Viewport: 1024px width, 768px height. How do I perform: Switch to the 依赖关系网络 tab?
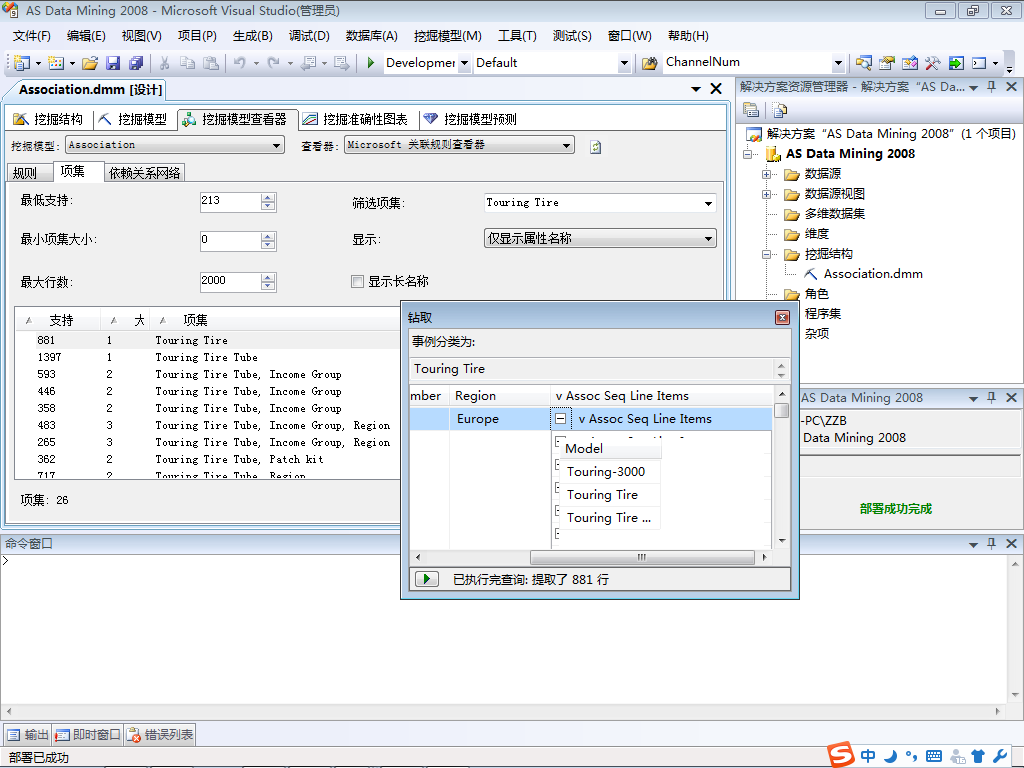(x=144, y=173)
